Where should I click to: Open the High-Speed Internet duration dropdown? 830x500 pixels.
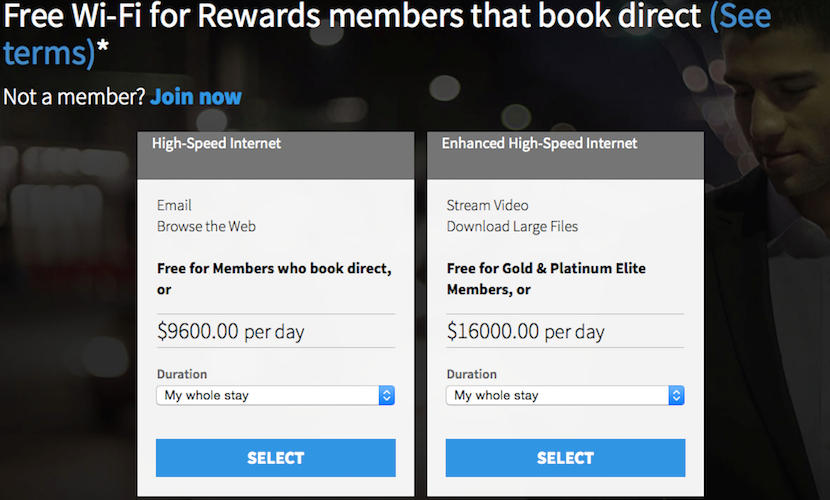coord(267,396)
